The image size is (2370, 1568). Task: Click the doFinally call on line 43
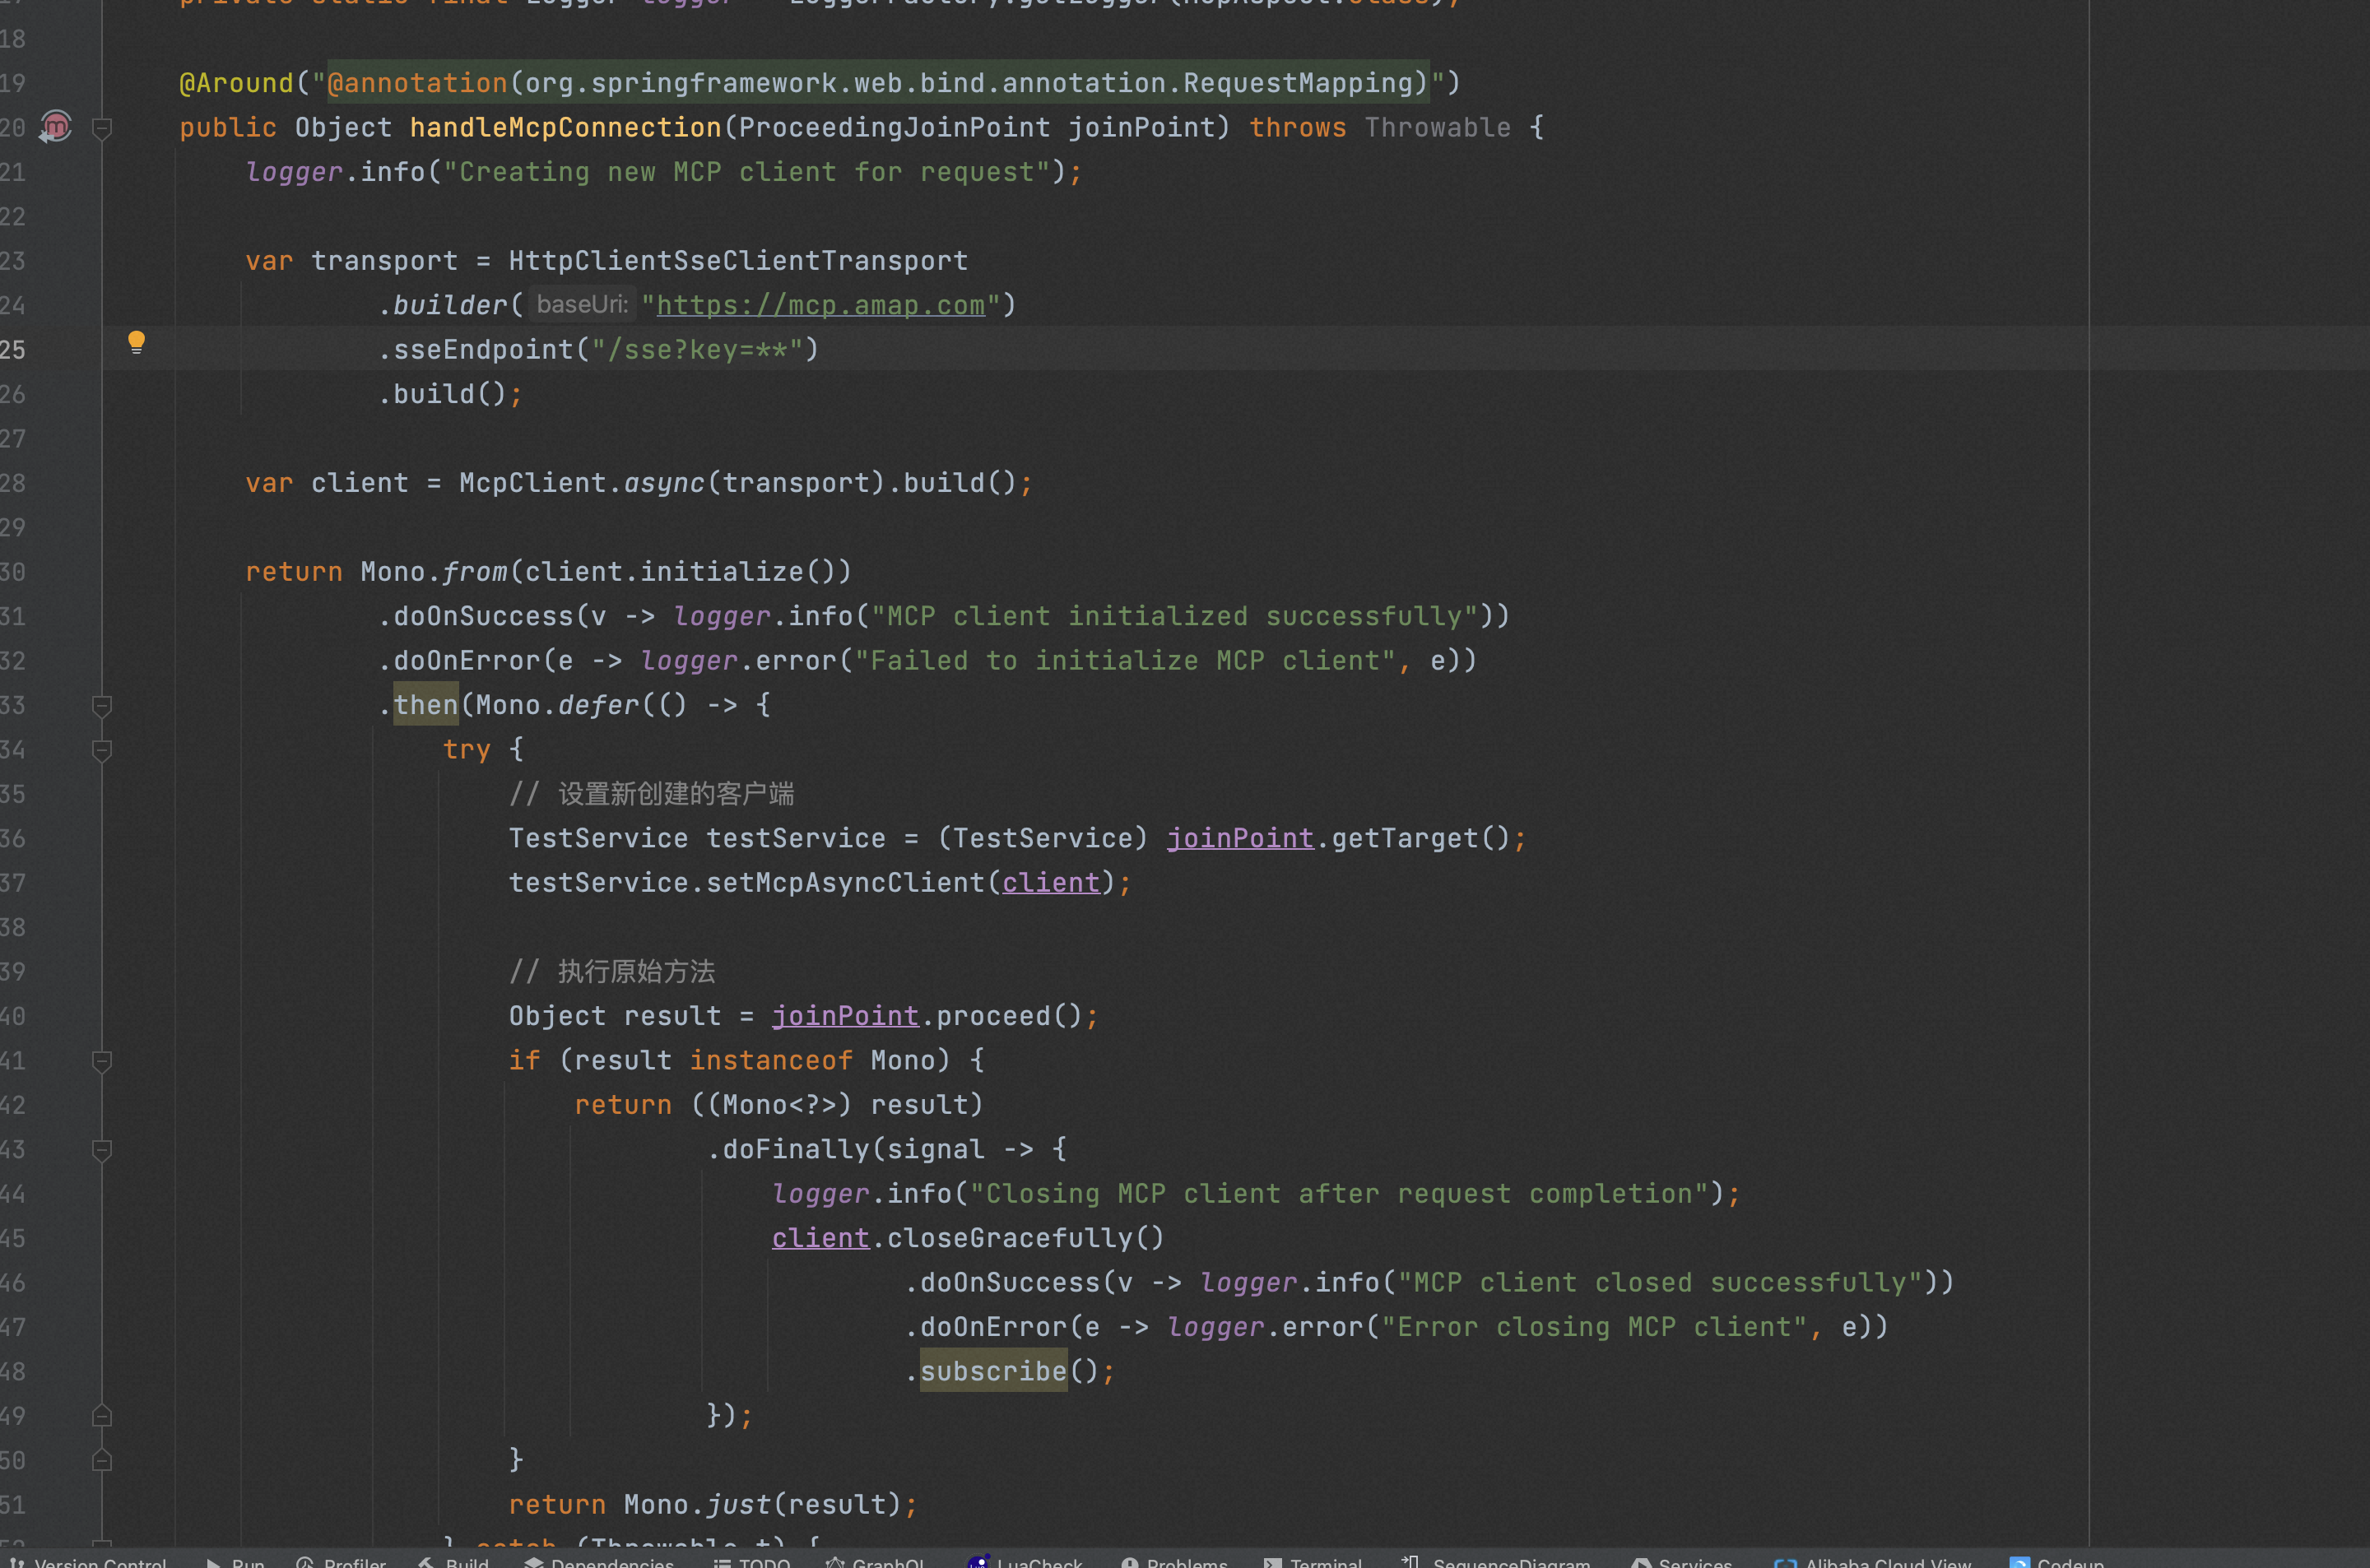pyautogui.click(x=796, y=1150)
